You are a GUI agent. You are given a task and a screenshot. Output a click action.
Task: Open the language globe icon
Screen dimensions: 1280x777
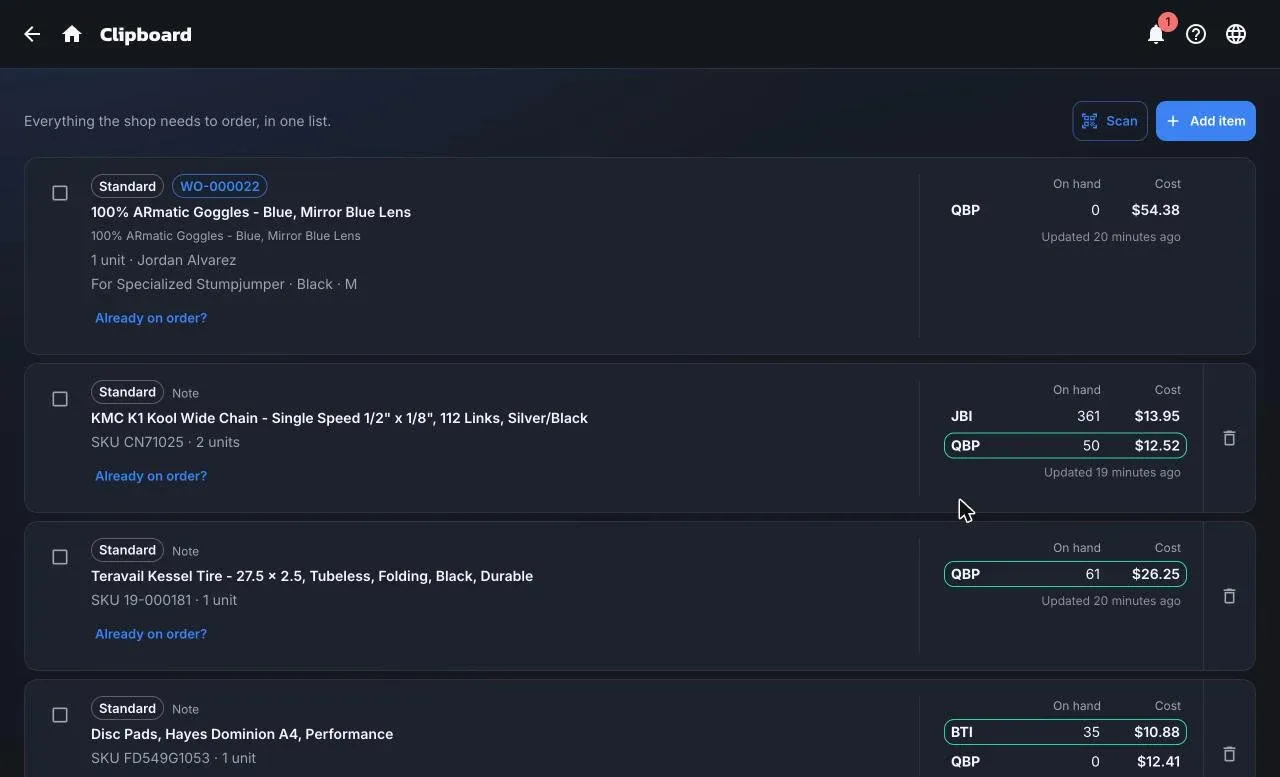coord(1236,34)
